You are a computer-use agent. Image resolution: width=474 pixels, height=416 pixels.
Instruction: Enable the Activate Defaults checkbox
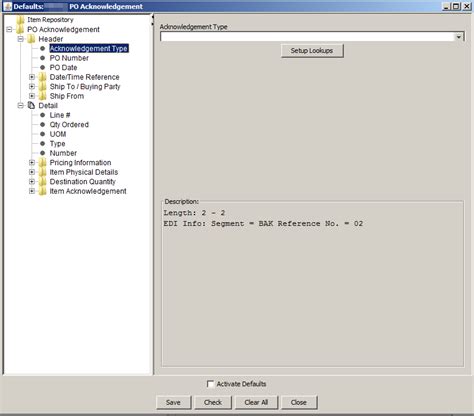coord(210,384)
